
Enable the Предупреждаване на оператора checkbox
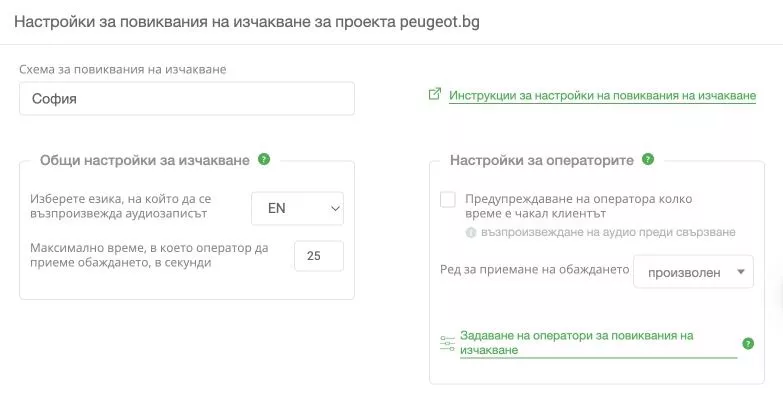click(448, 200)
